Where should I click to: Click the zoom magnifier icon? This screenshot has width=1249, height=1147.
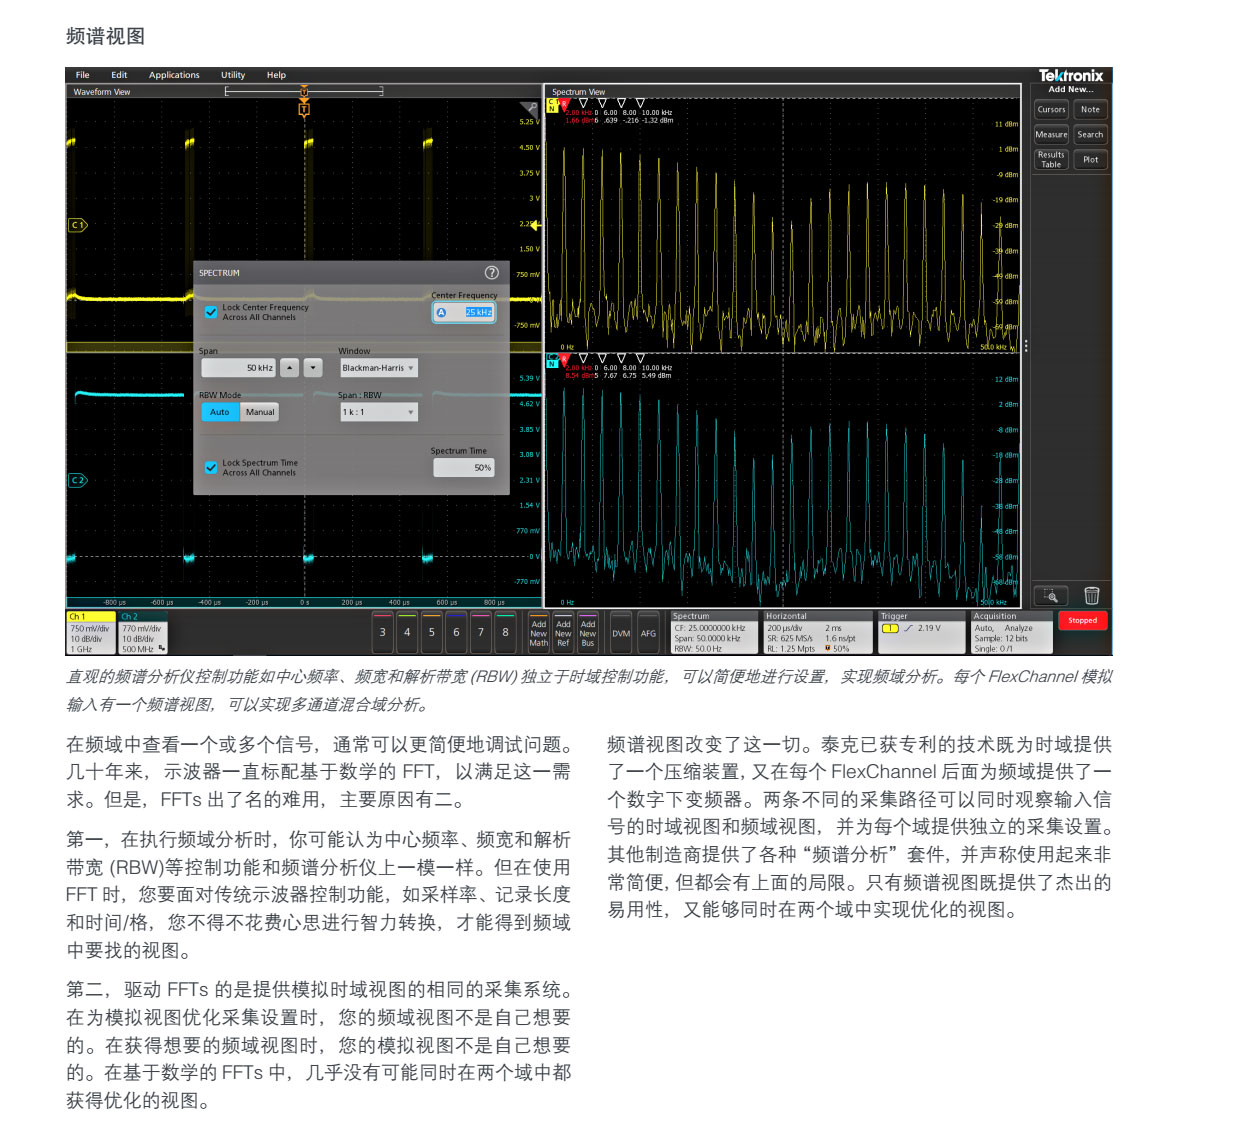pyautogui.click(x=1050, y=596)
